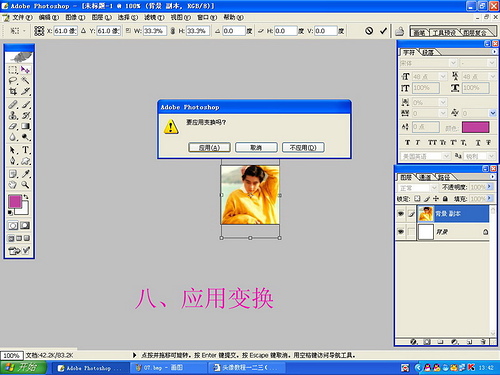The height and width of the screenshot is (375, 500).
Task: Toggle visibility eye of 背景 副本 layer
Action: point(401,214)
